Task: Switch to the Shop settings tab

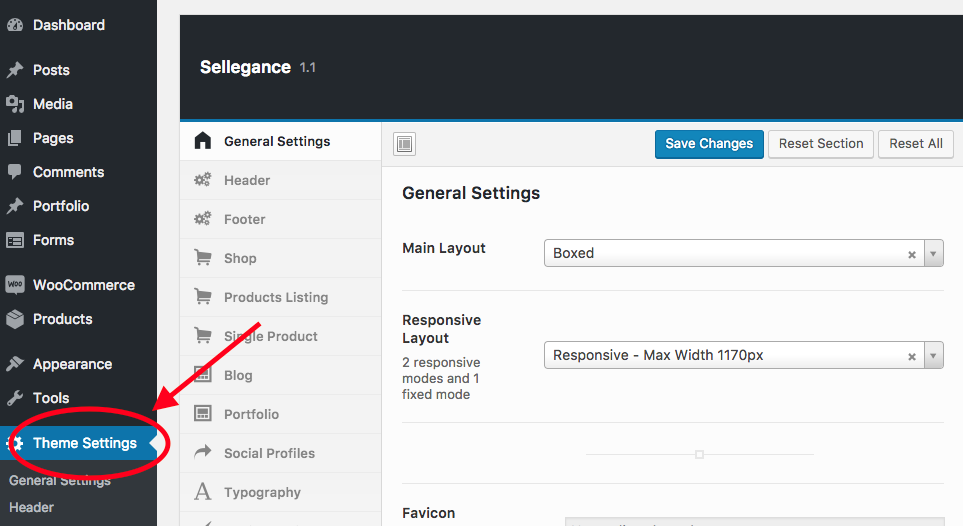Action: point(281,258)
